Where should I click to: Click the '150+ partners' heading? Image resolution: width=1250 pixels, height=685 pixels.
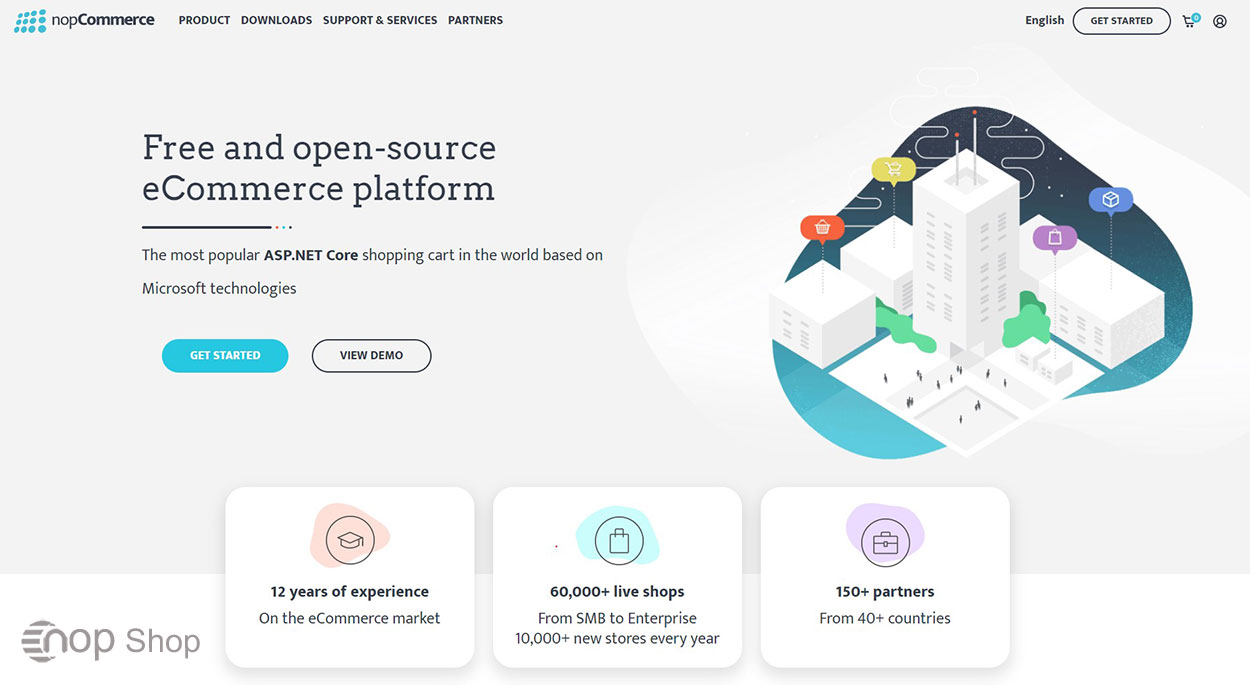tap(885, 592)
